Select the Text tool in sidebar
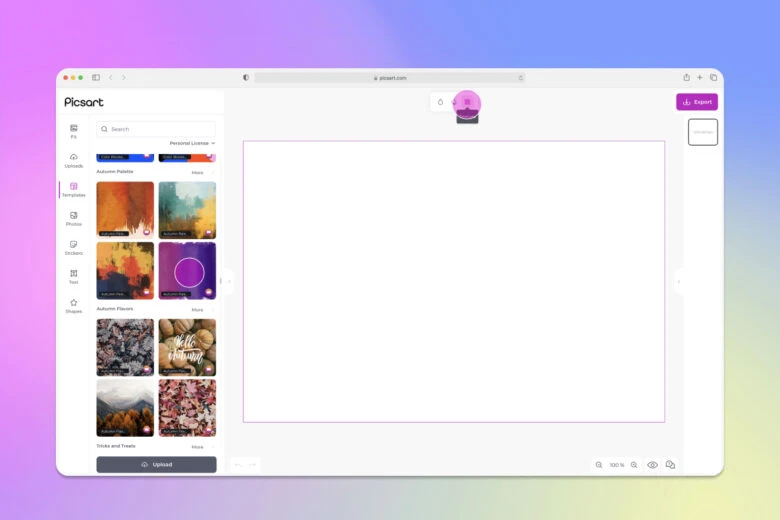This screenshot has height=520, width=780. click(73, 276)
